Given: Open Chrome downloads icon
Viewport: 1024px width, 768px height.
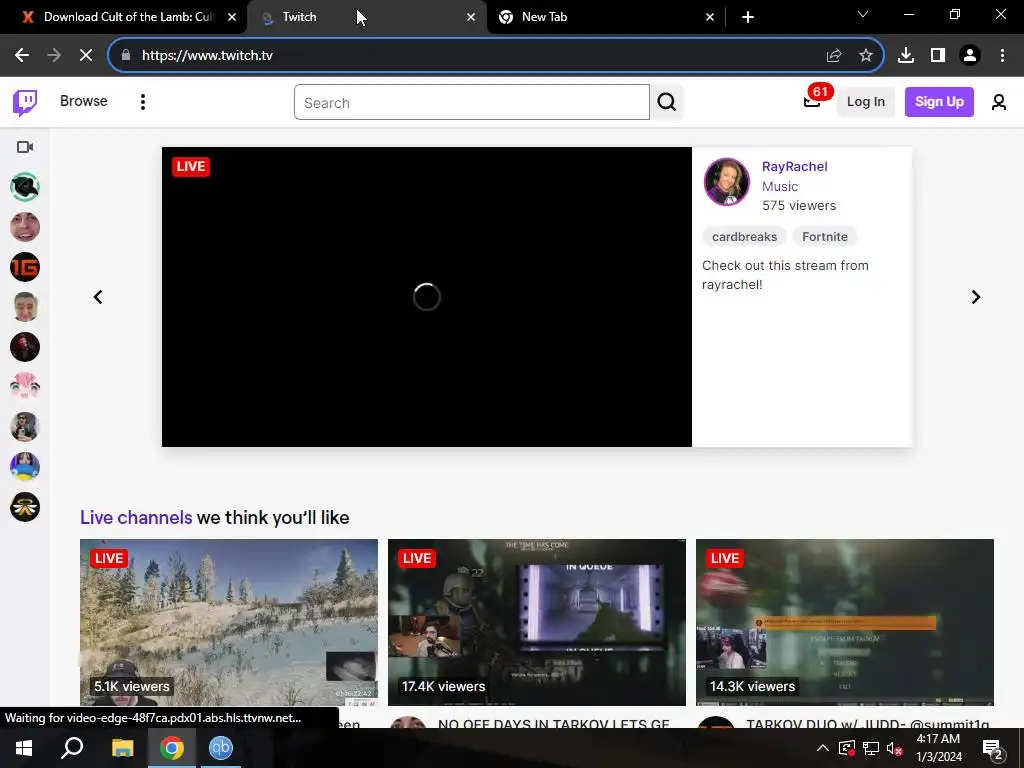Looking at the screenshot, I should [x=906, y=56].
